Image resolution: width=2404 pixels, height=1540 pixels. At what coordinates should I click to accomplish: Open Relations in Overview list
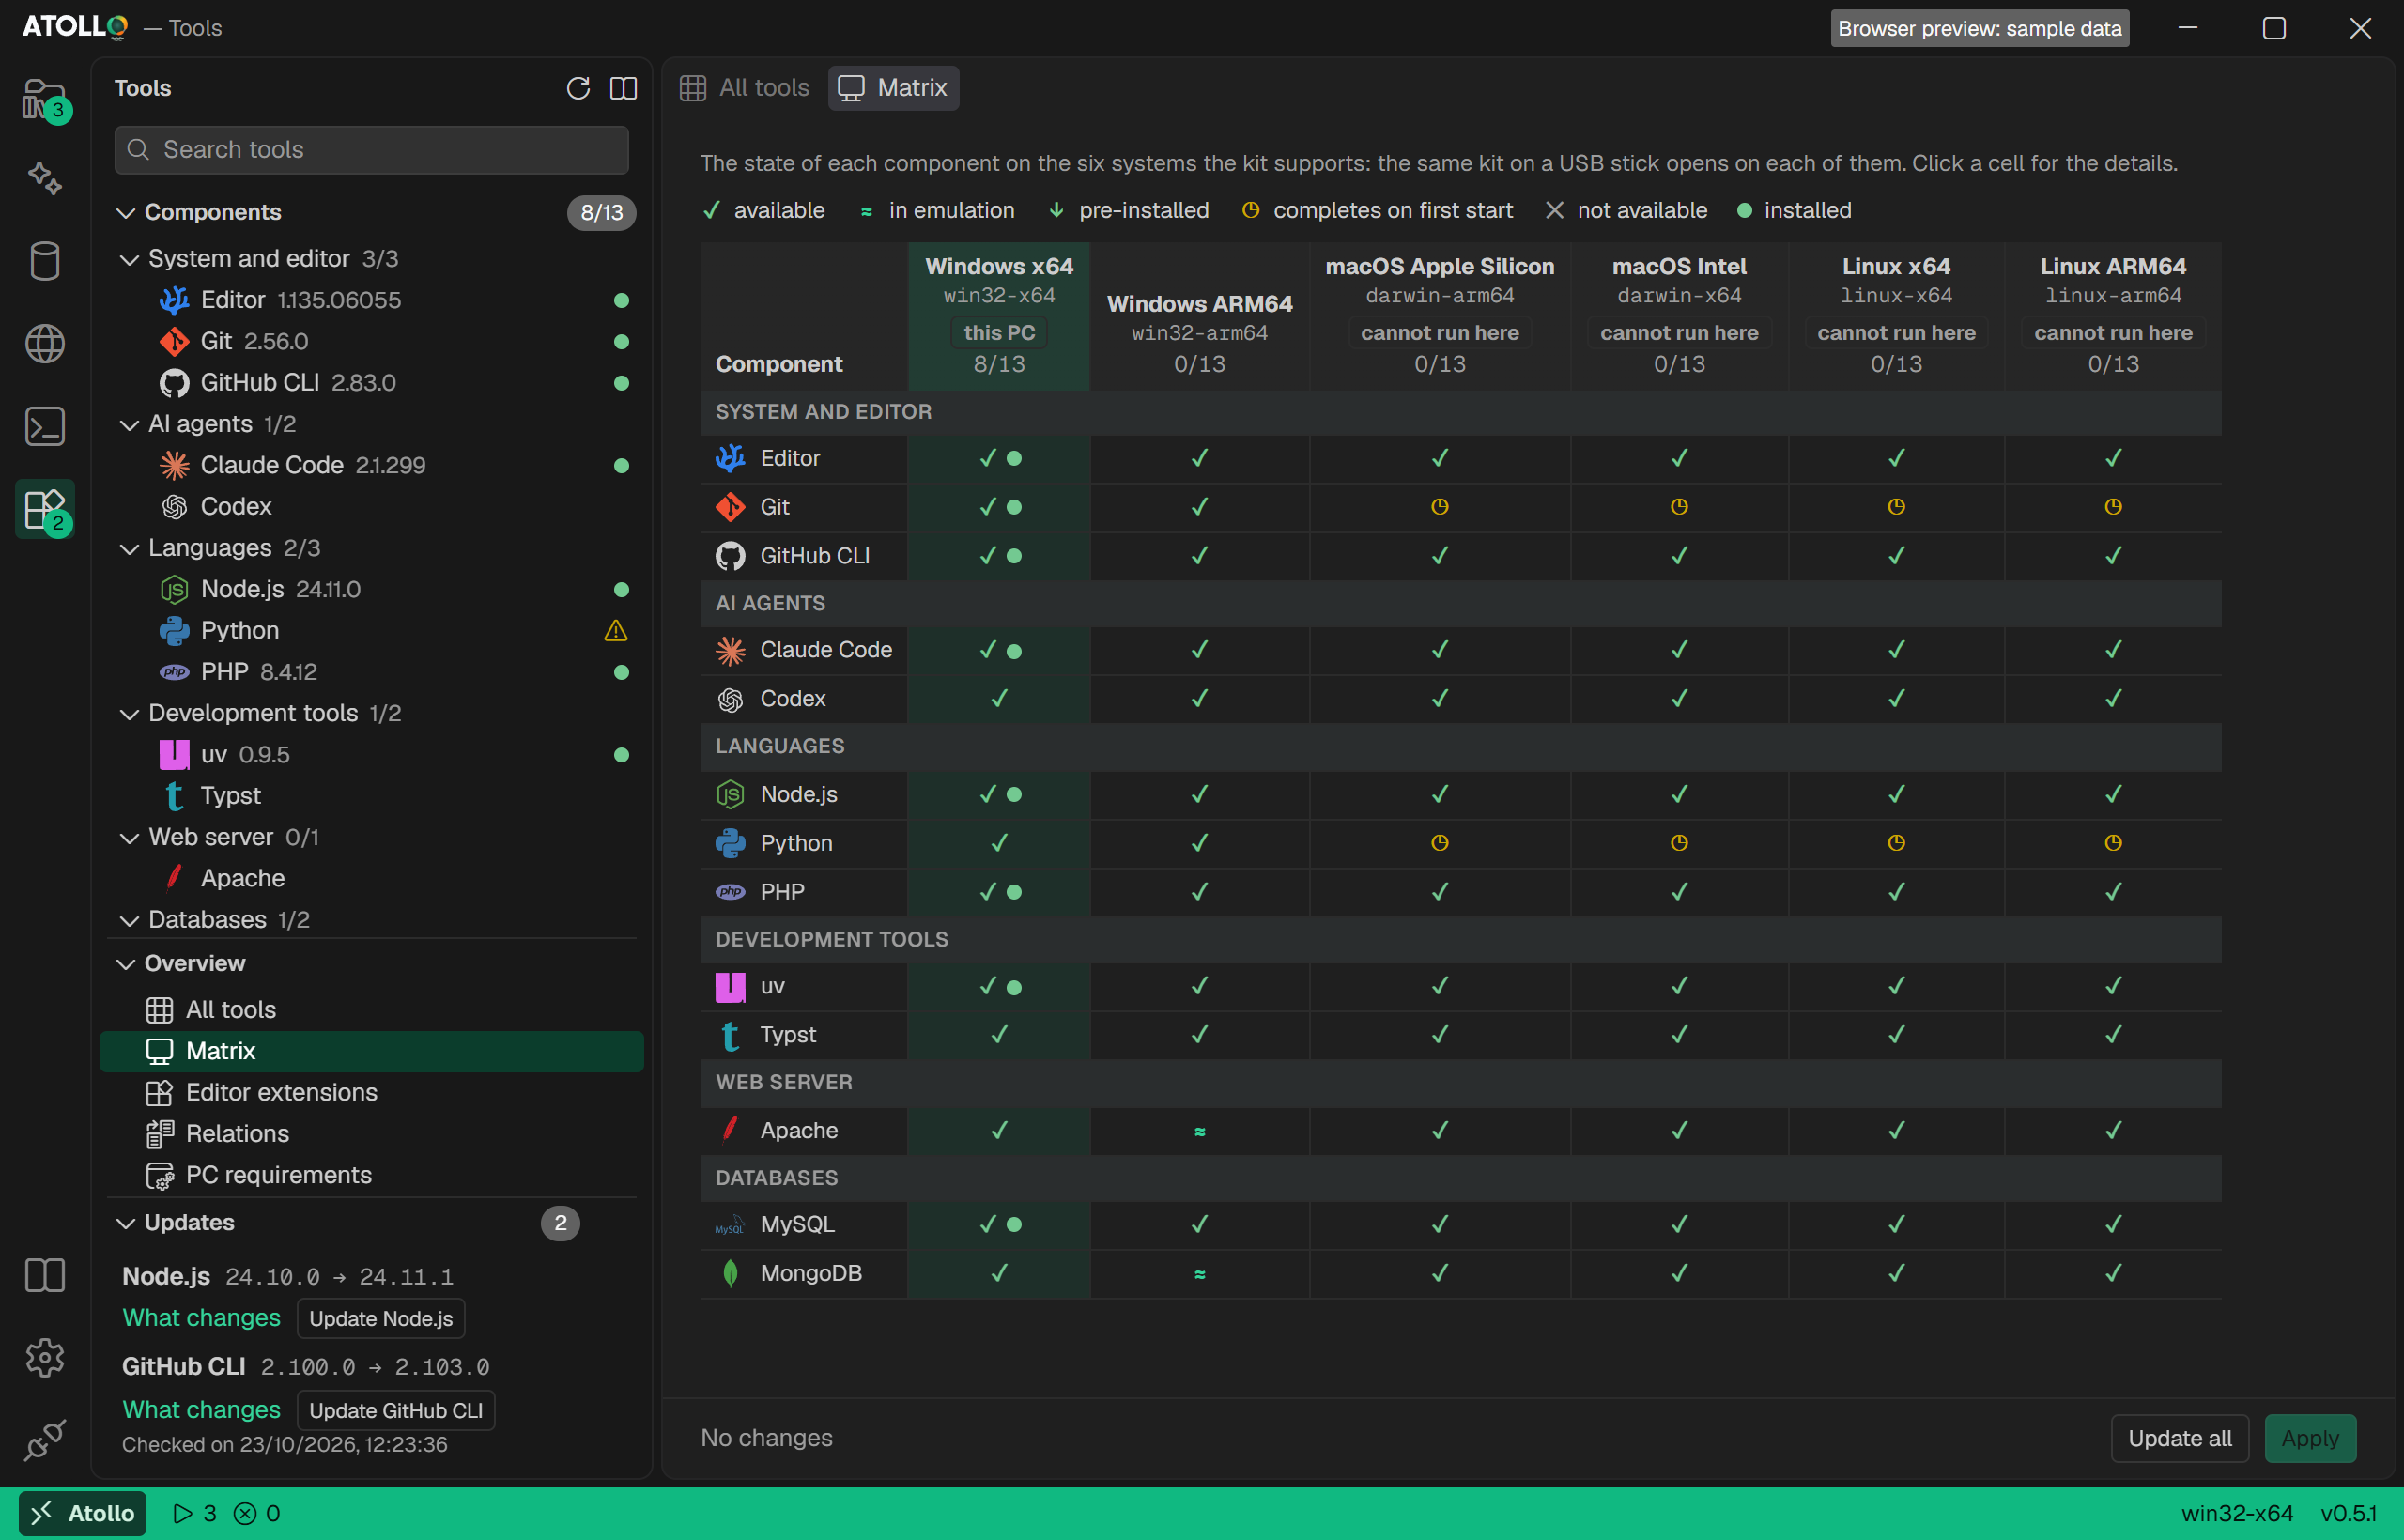pyautogui.click(x=372, y=1134)
